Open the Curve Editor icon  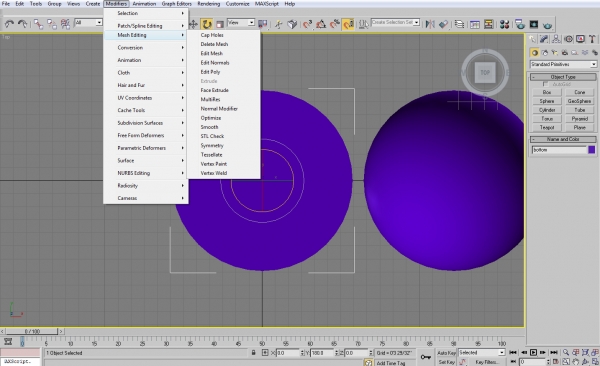475,24
